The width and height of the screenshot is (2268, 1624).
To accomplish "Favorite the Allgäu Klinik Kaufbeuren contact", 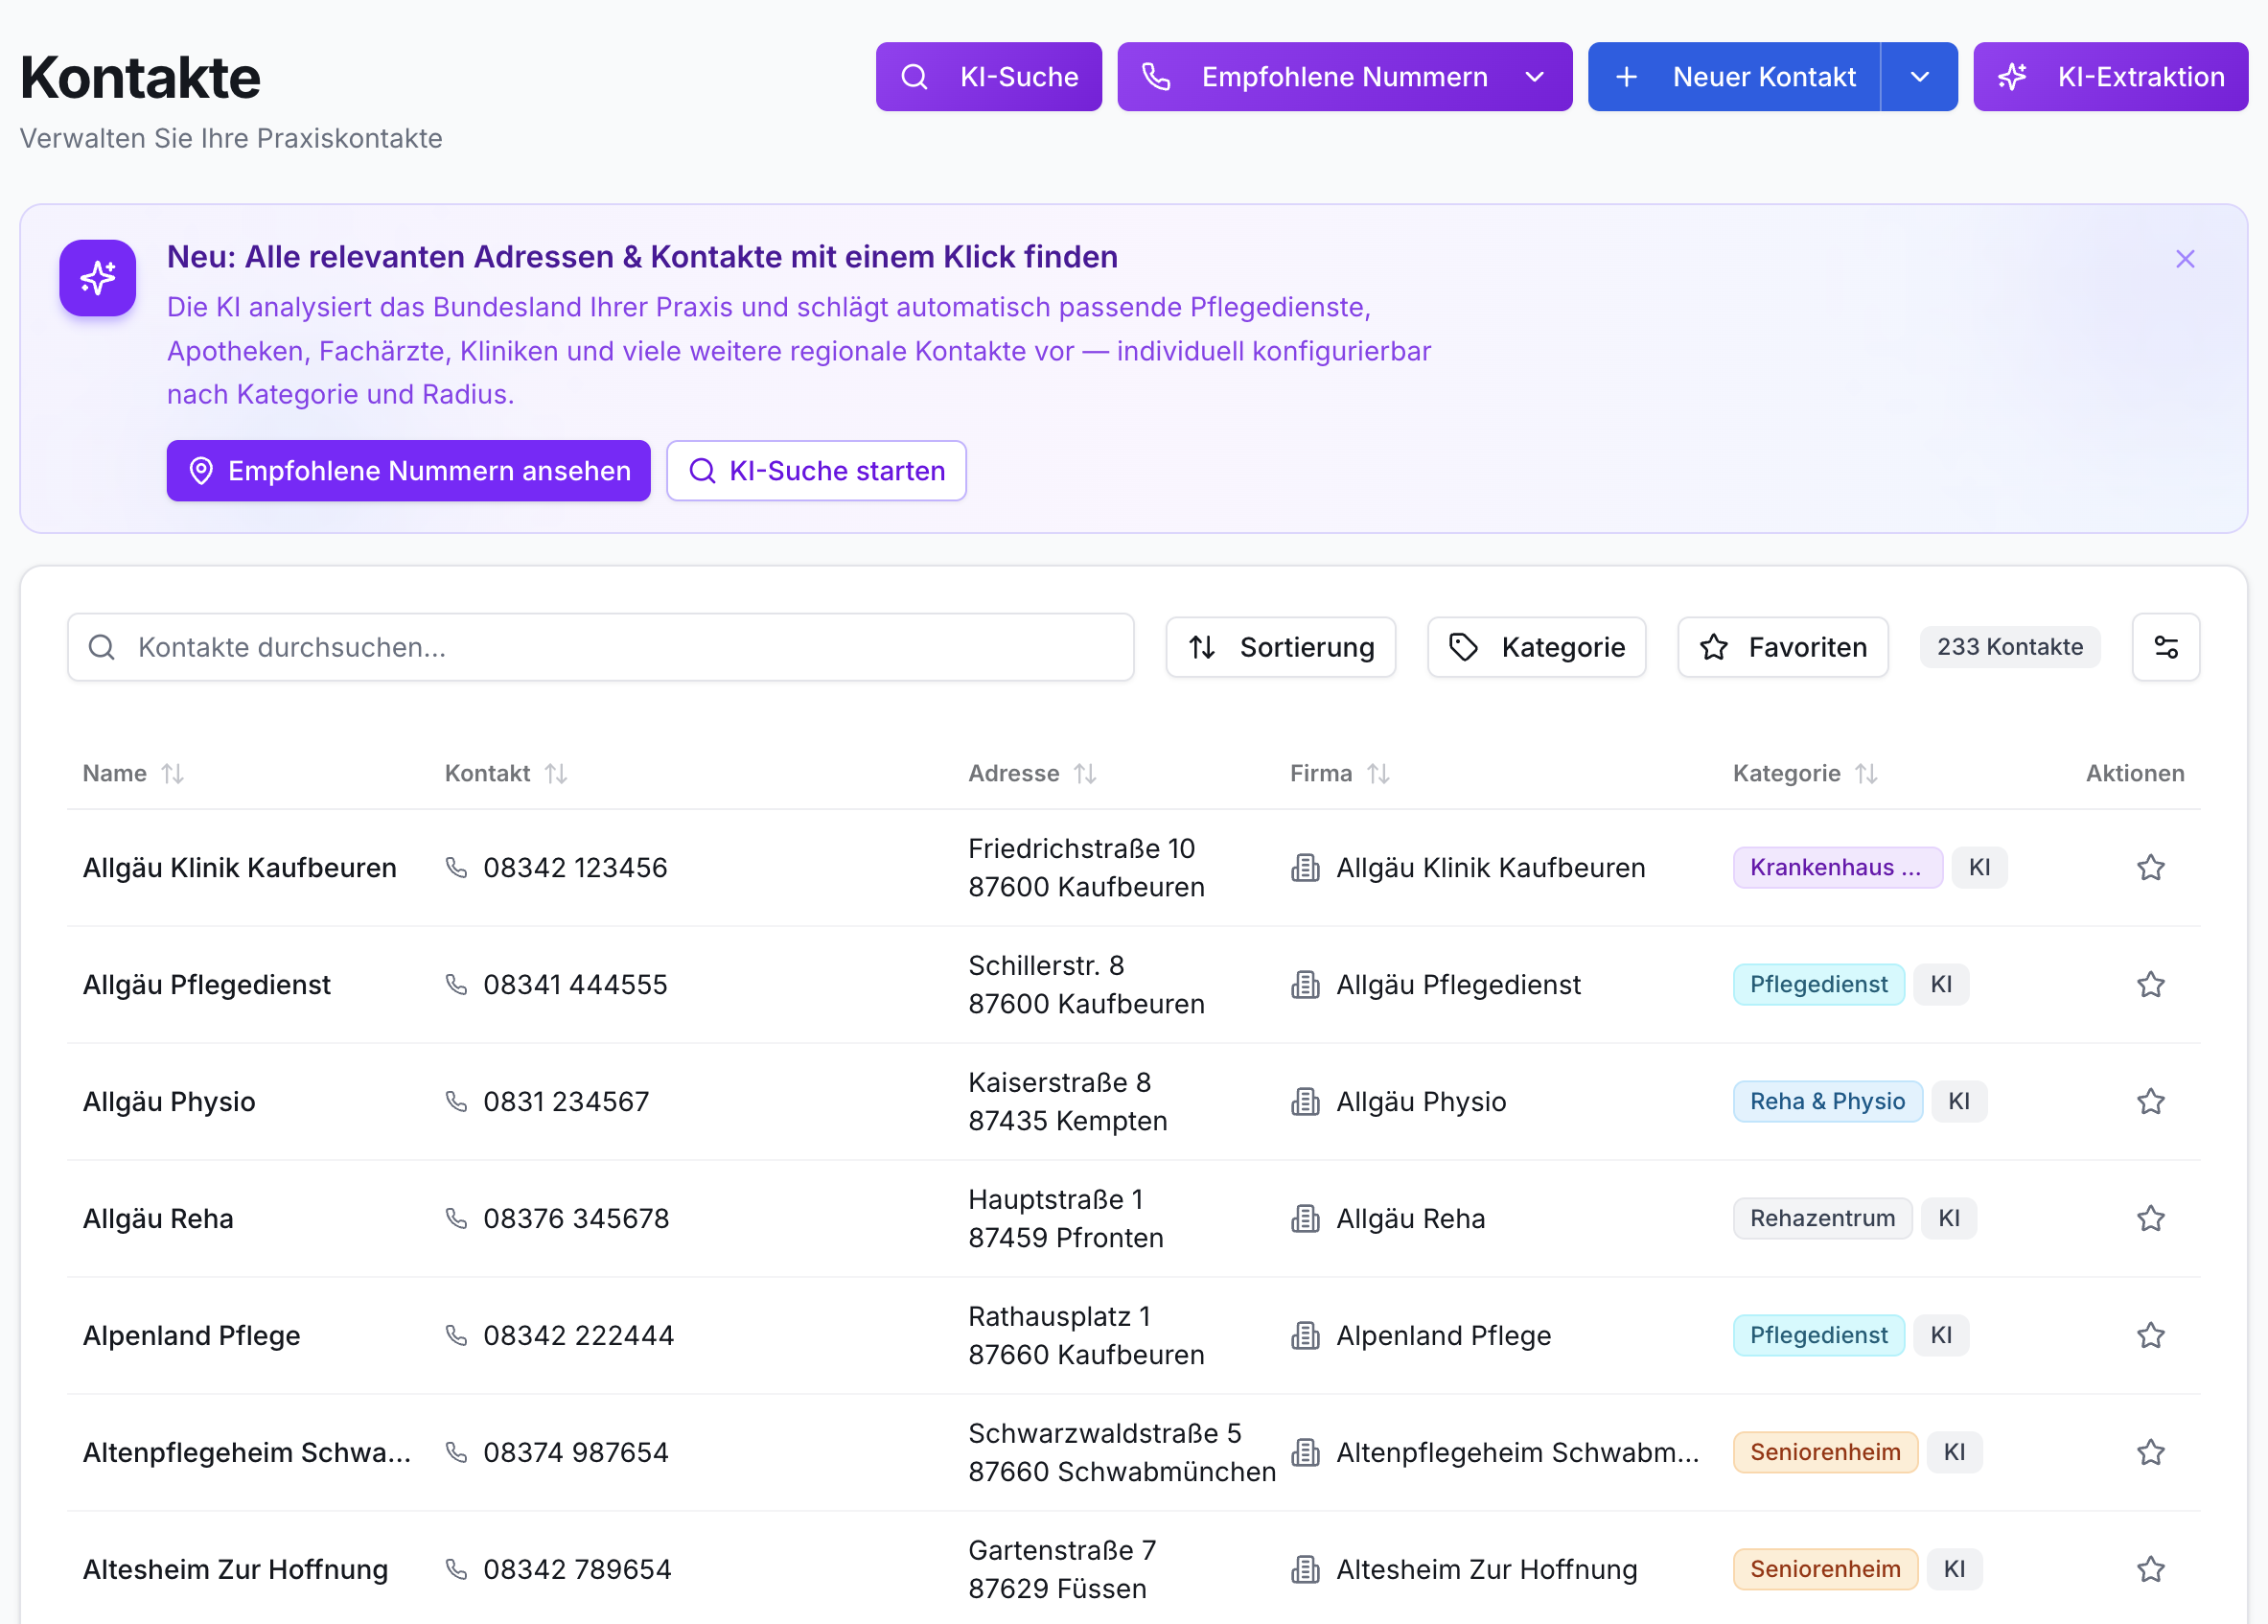I will pos(2151,868).
